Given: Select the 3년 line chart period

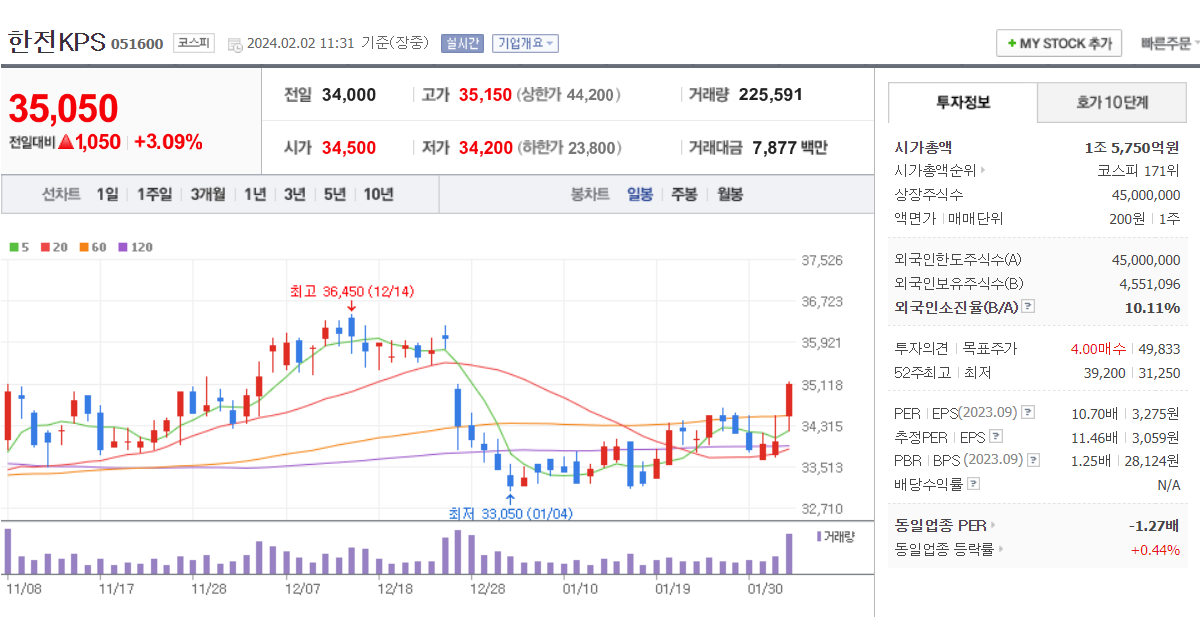Looking at the screenshot, I should (294, 194).
